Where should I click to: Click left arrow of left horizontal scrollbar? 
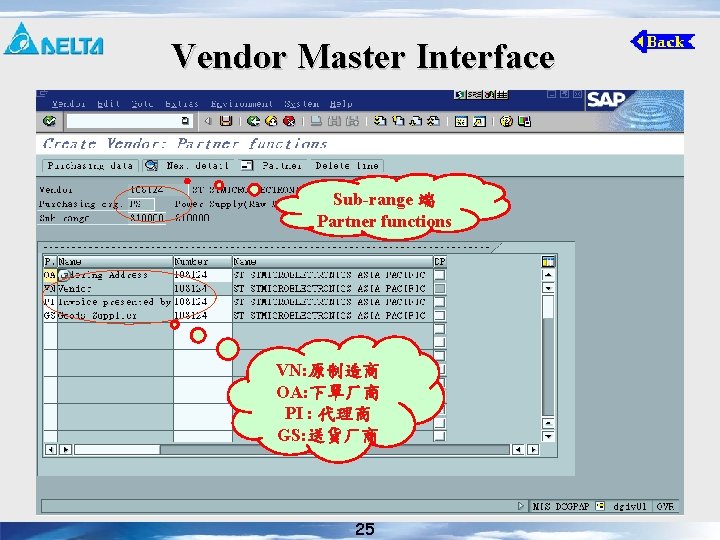click(51, 450)
